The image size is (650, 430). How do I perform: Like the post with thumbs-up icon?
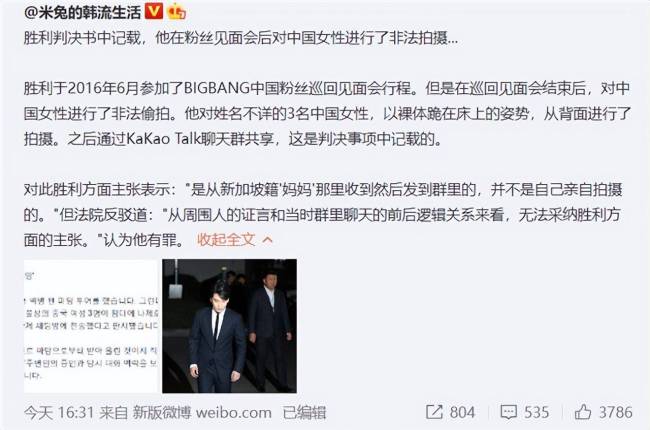click(582, 412)
